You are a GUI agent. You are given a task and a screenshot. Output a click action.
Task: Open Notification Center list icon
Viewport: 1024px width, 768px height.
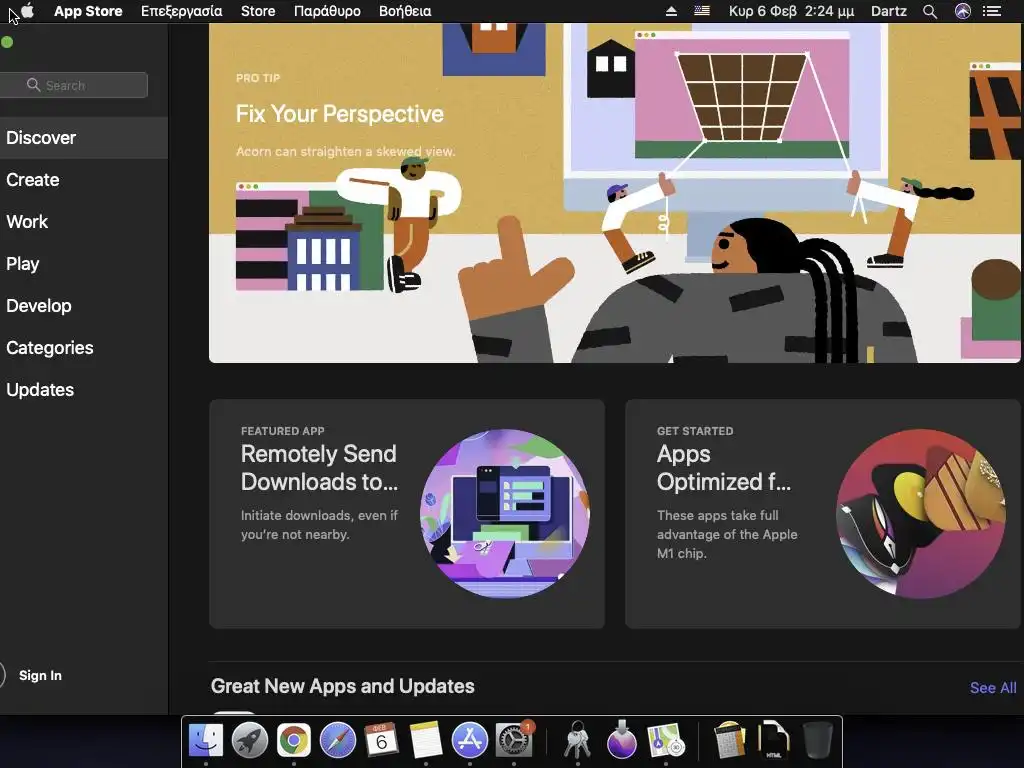(992, 11)
